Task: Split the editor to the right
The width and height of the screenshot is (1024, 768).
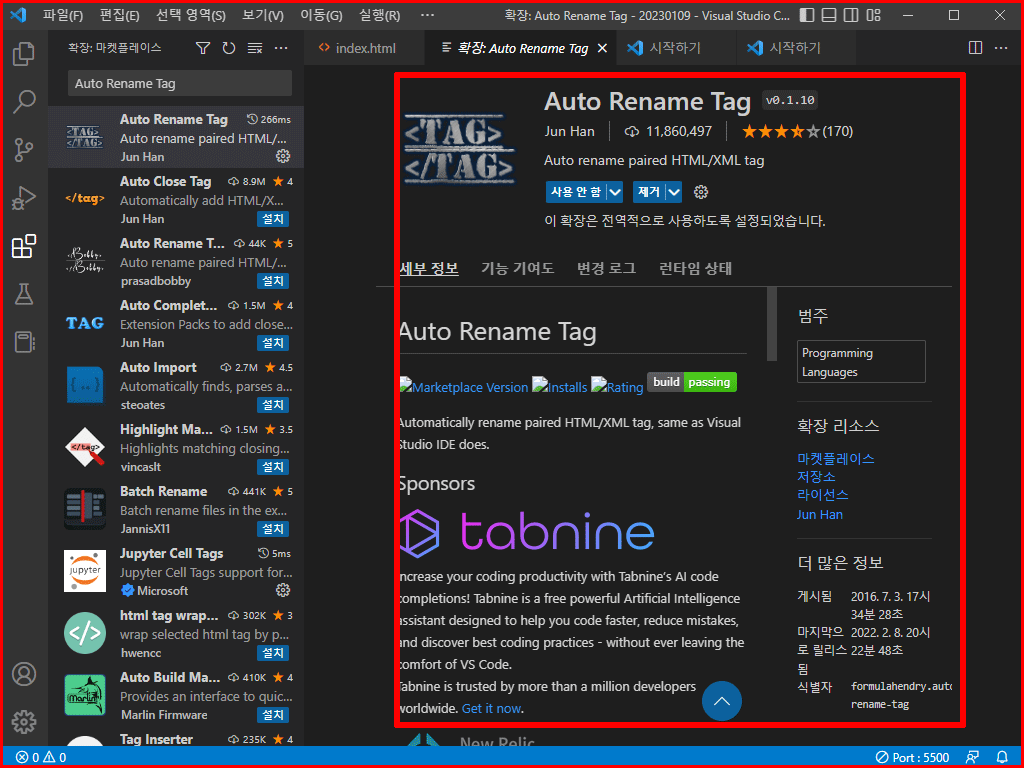Action: 975,48
